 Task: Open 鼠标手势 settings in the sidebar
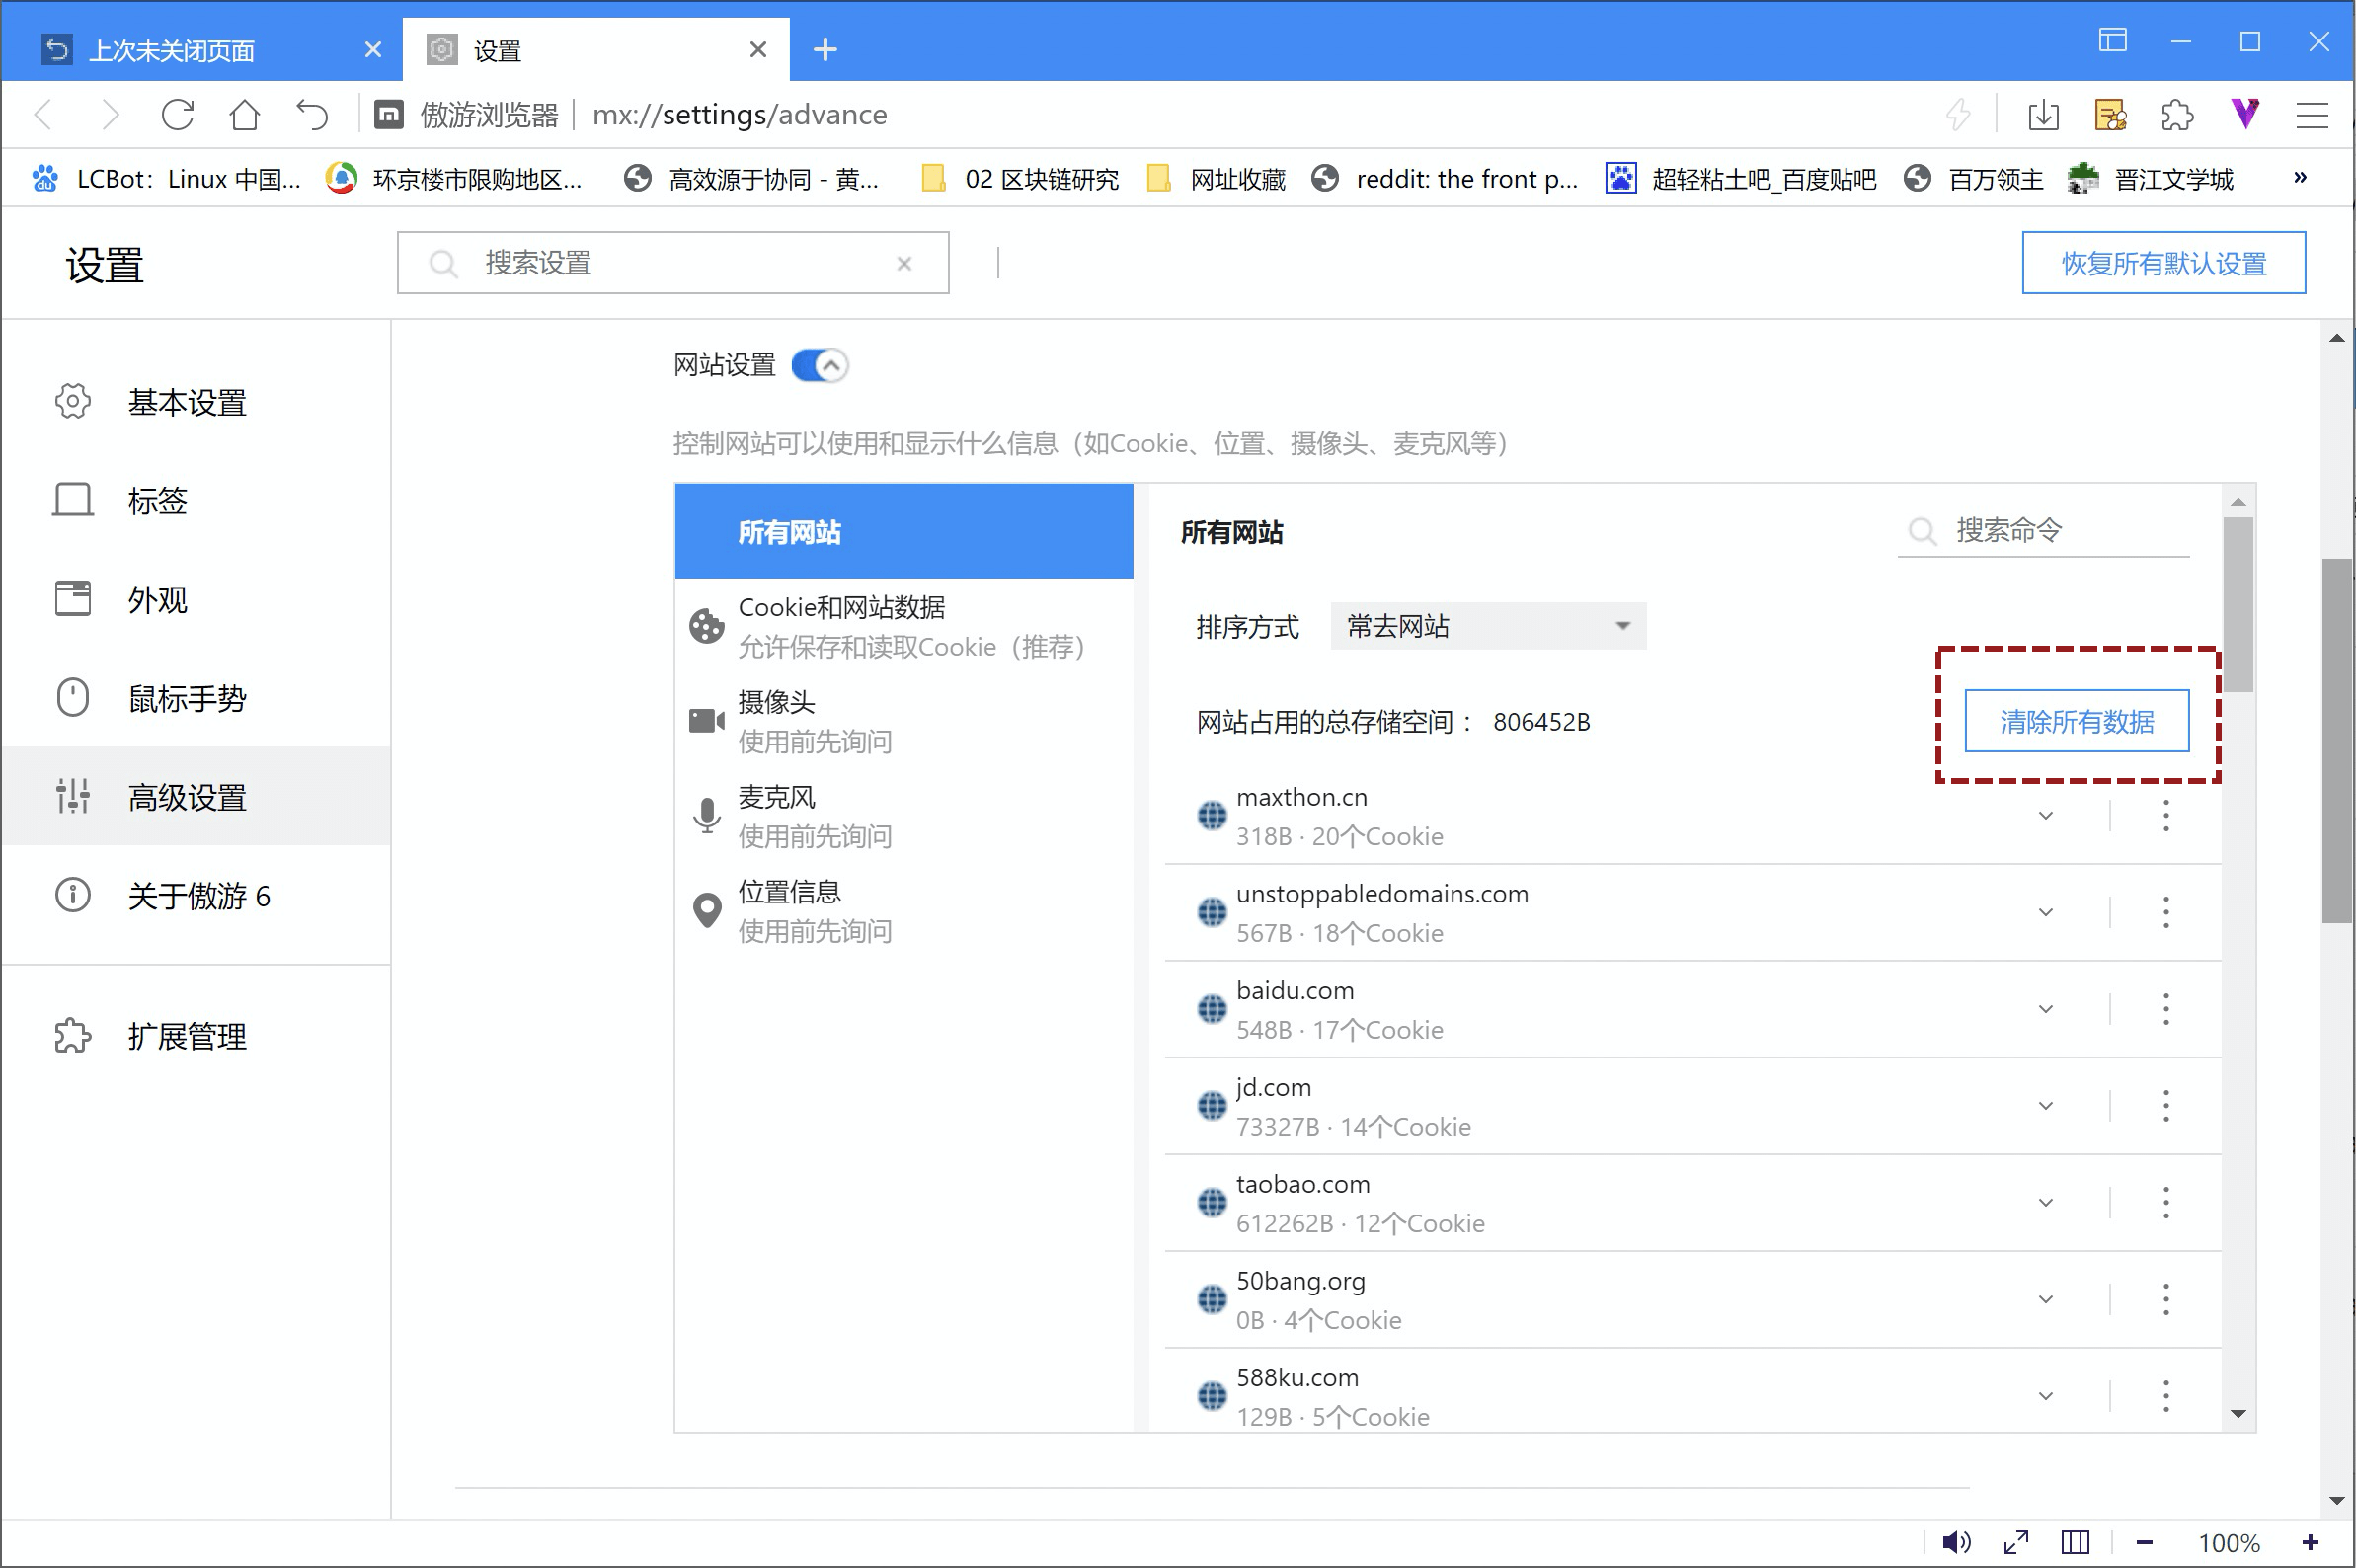coord(196,698)
